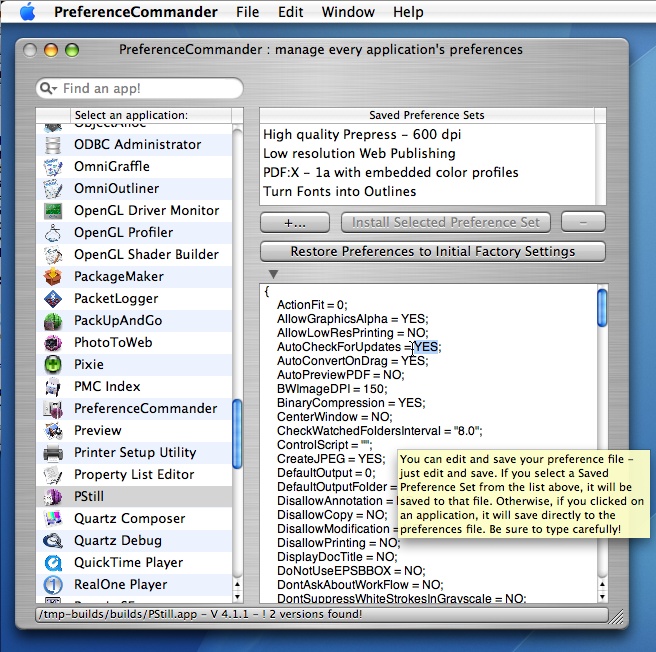This screenshot has width=656, height=652.
Task: Click the CheckWatchedFoldersInterval = "8.0" line
Action: [x=379, y=431]
